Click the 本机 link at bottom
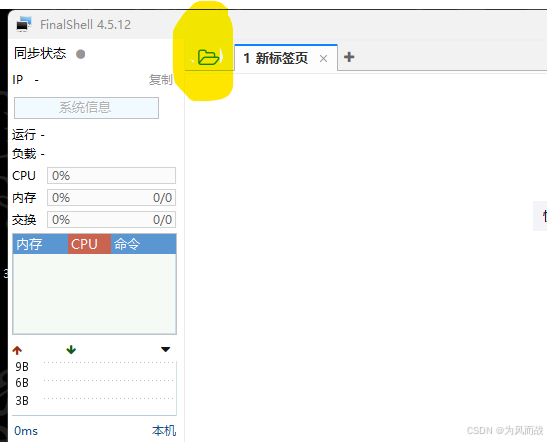Image resolution: width=547 pixels, height=442 pixels. coord(164,431)
